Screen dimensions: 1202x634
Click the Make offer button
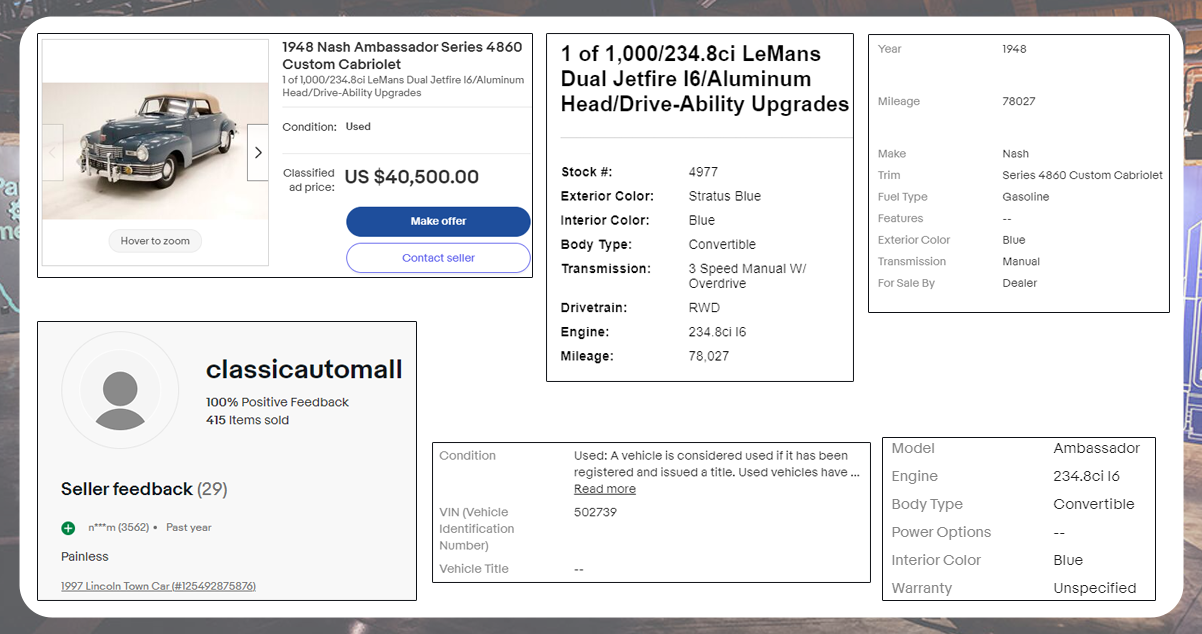tap(438, 221)
